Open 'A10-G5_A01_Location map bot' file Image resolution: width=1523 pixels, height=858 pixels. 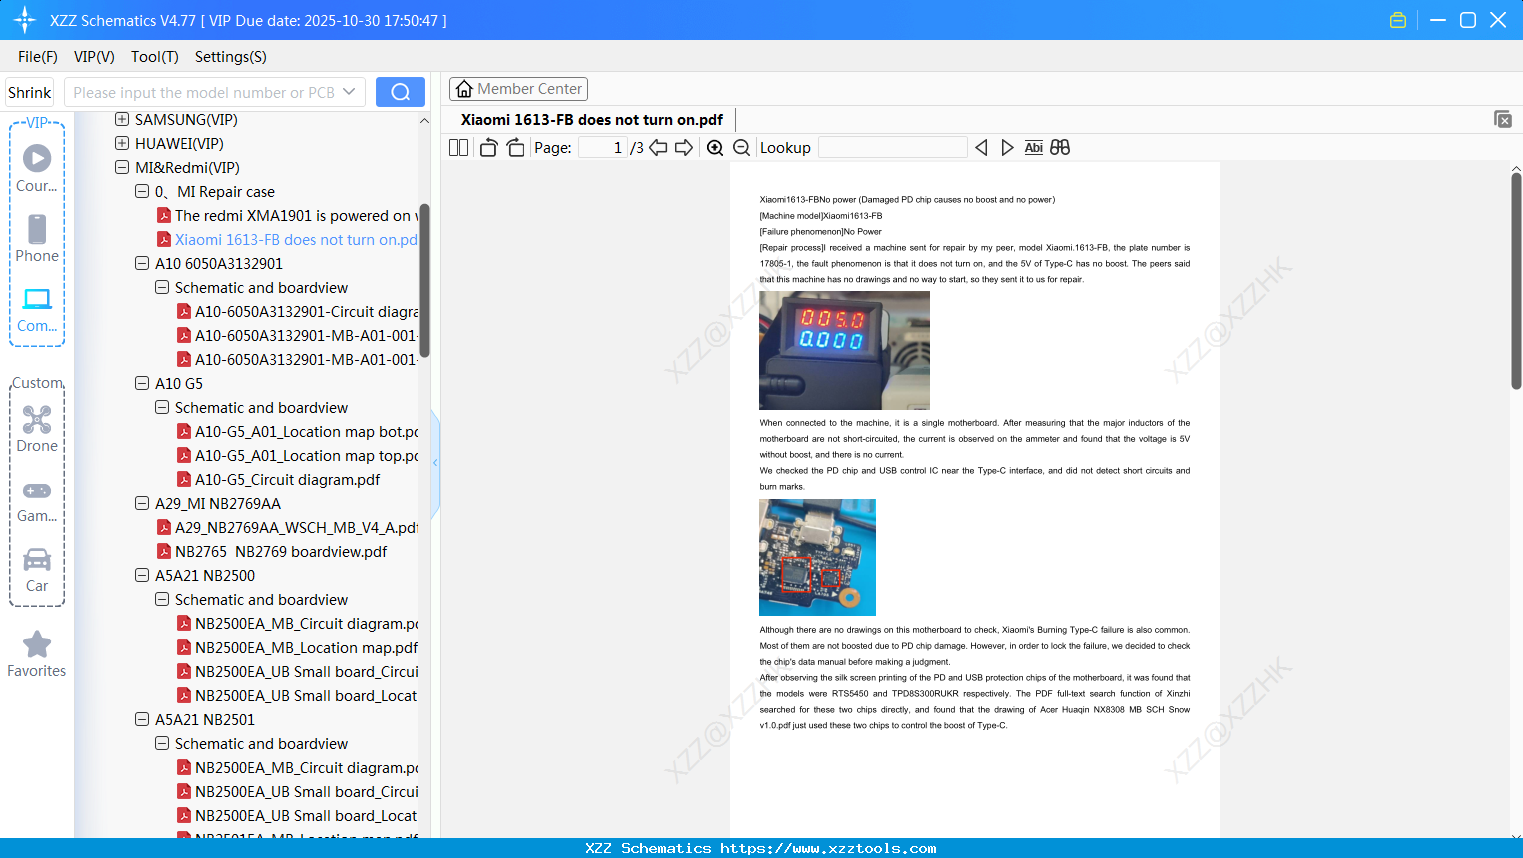click(x=307, y=432)
